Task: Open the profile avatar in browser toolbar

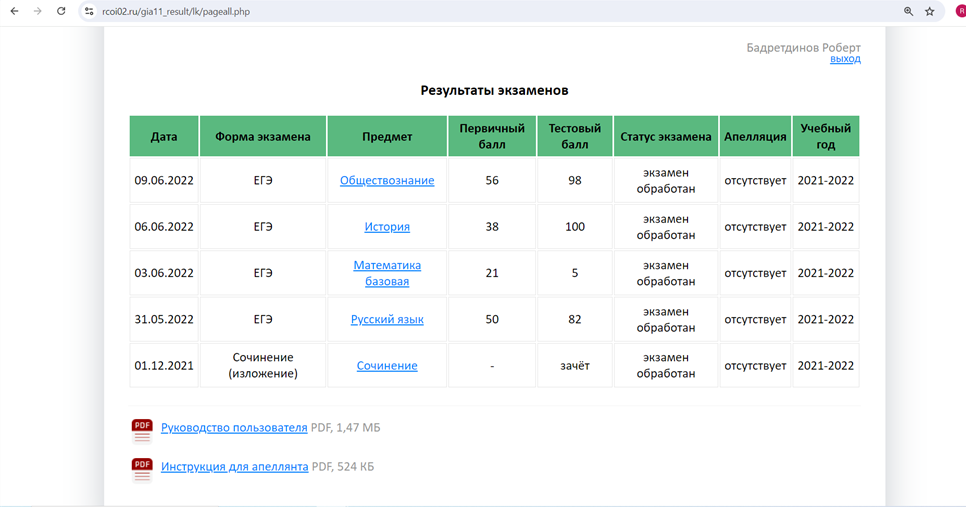Action: (961, 11)
